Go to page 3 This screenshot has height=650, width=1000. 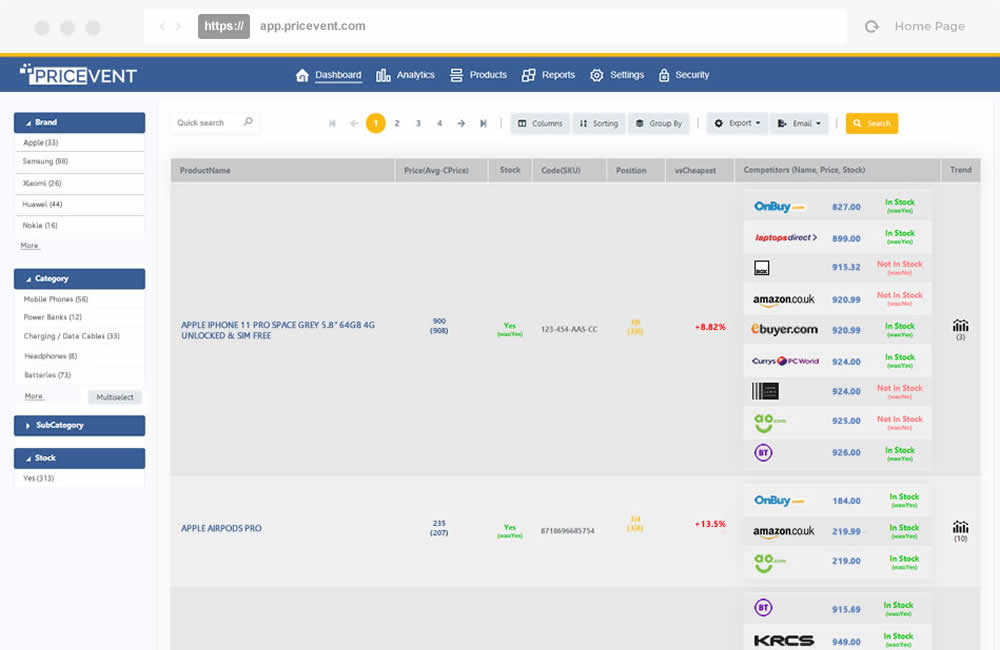[418, 123]
